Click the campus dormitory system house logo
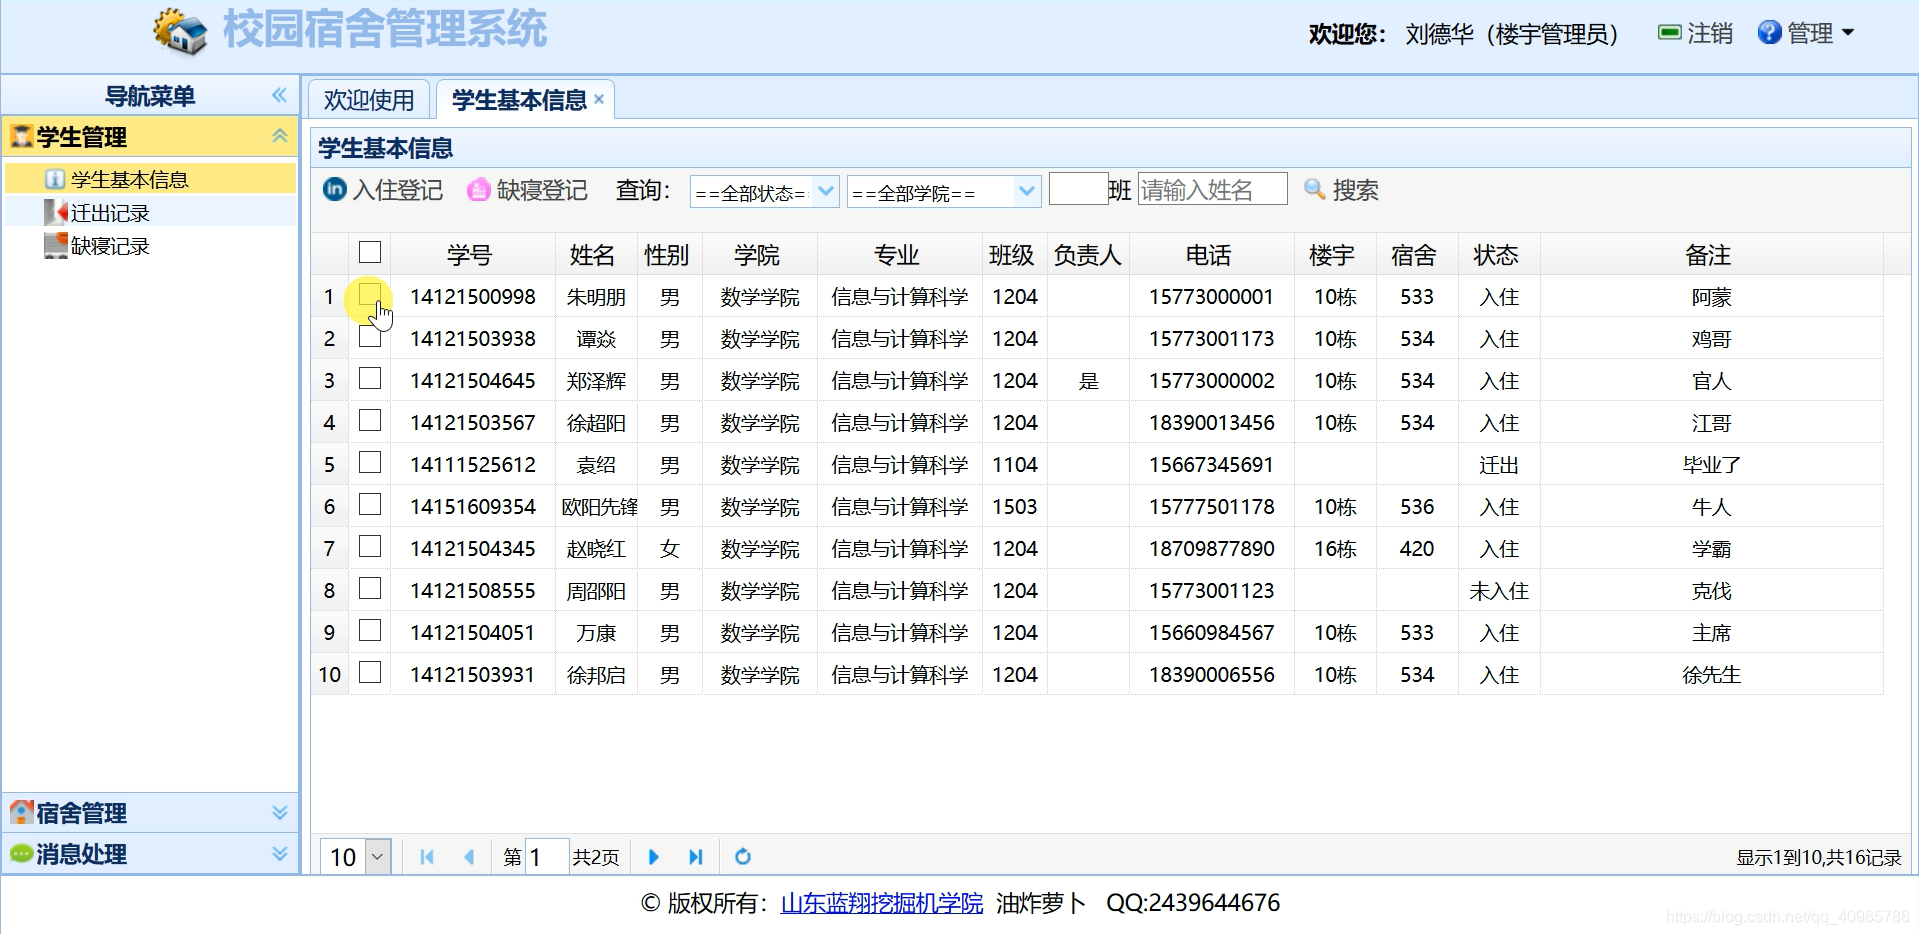 [180, 31]
